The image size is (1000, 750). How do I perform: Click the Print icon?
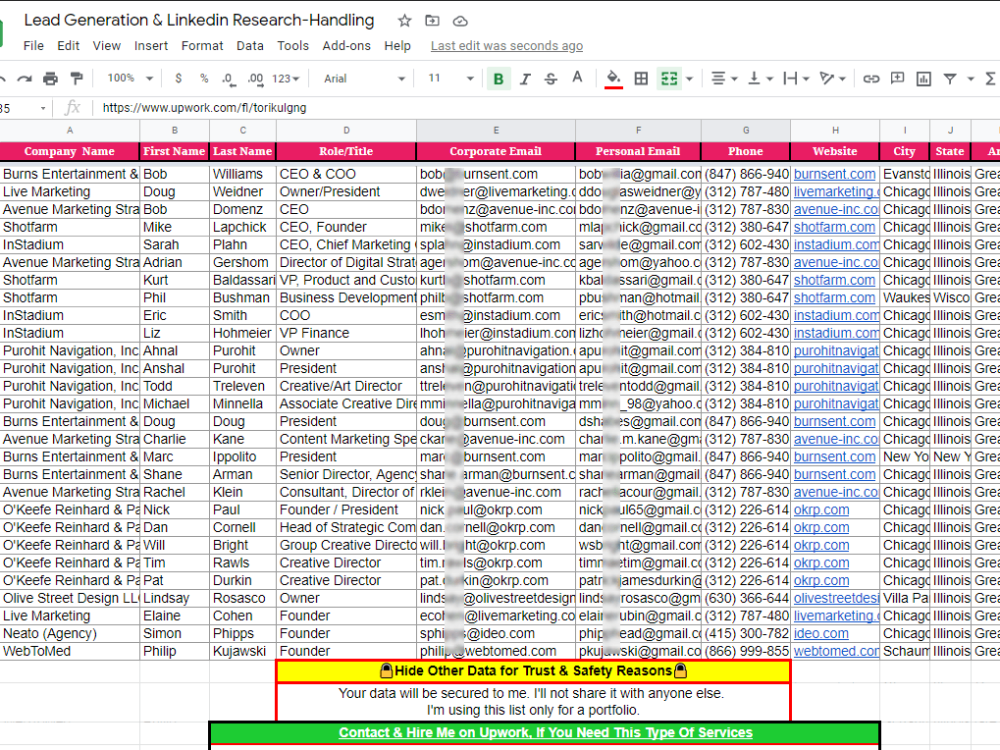pos(48,77)
